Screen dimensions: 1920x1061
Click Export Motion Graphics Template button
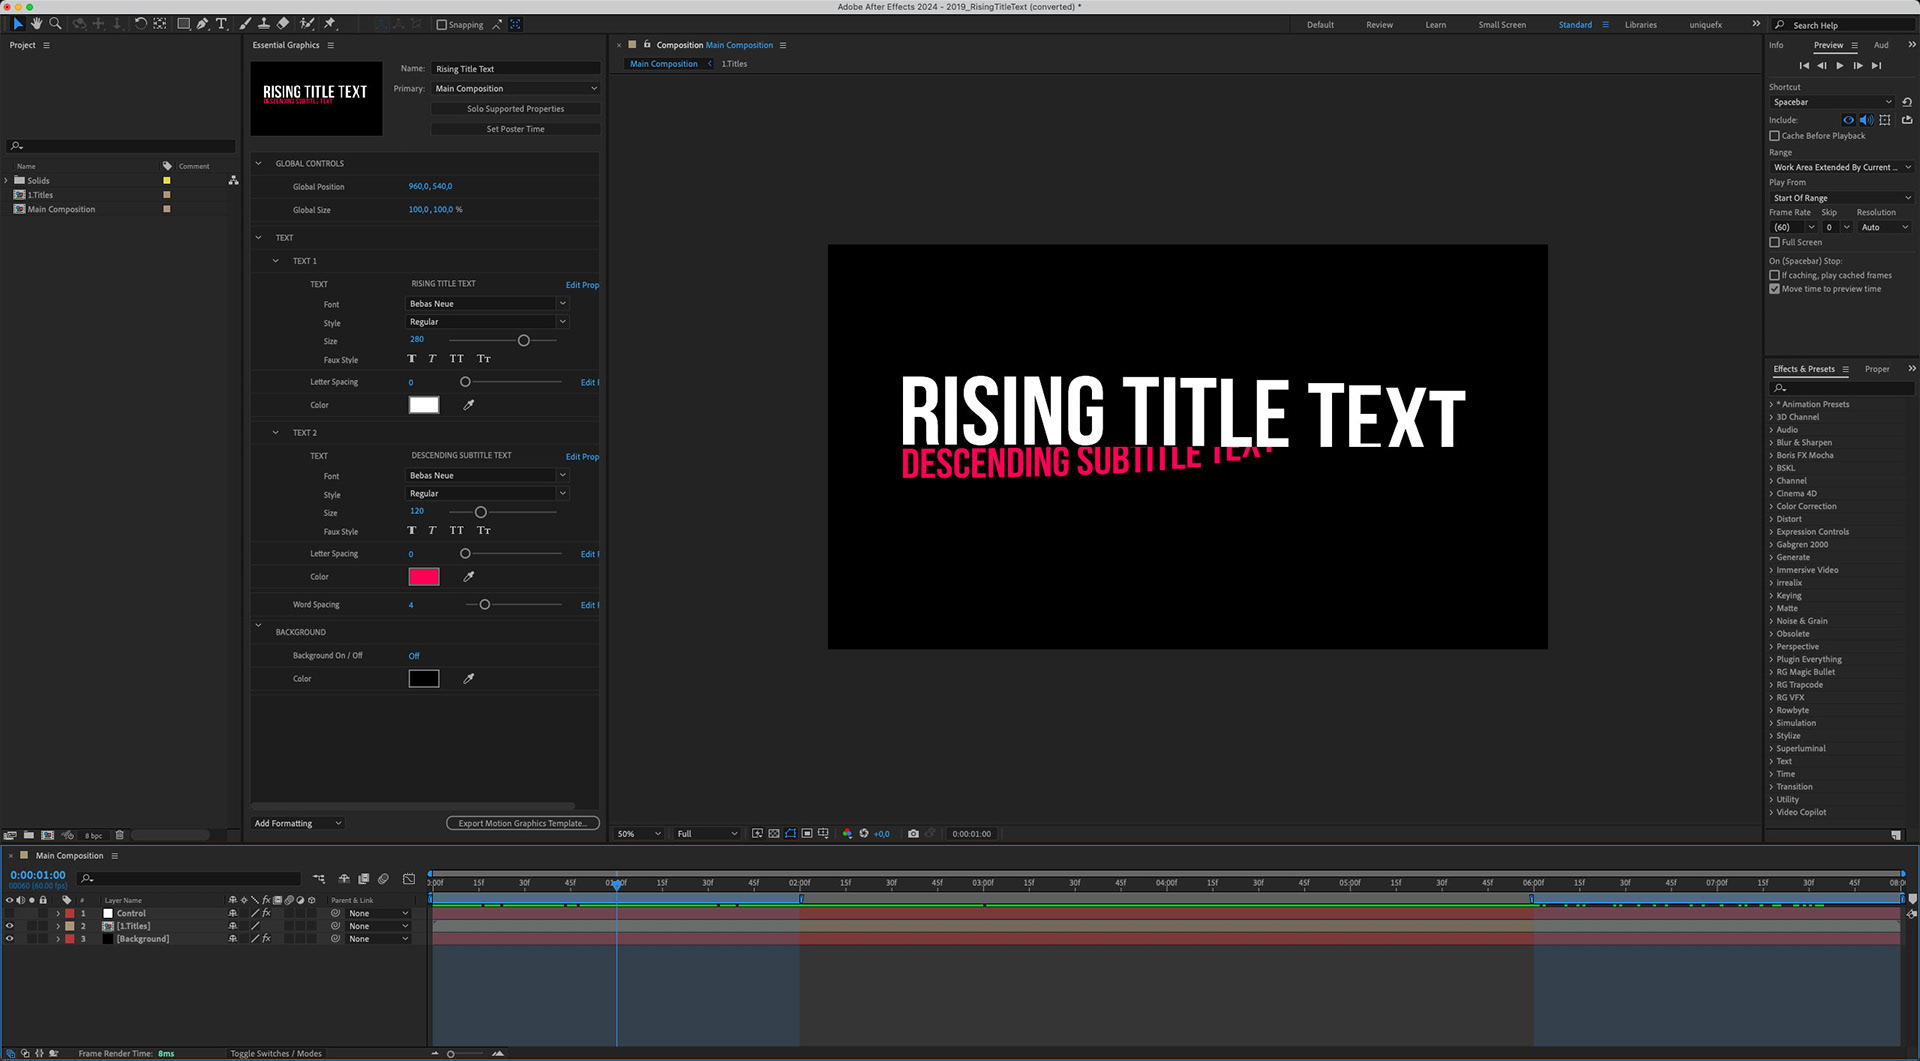523,823
